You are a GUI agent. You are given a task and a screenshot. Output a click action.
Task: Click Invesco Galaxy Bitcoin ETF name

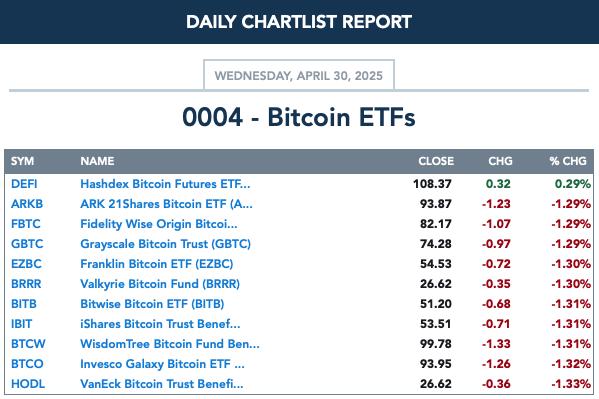pos(162,363)
